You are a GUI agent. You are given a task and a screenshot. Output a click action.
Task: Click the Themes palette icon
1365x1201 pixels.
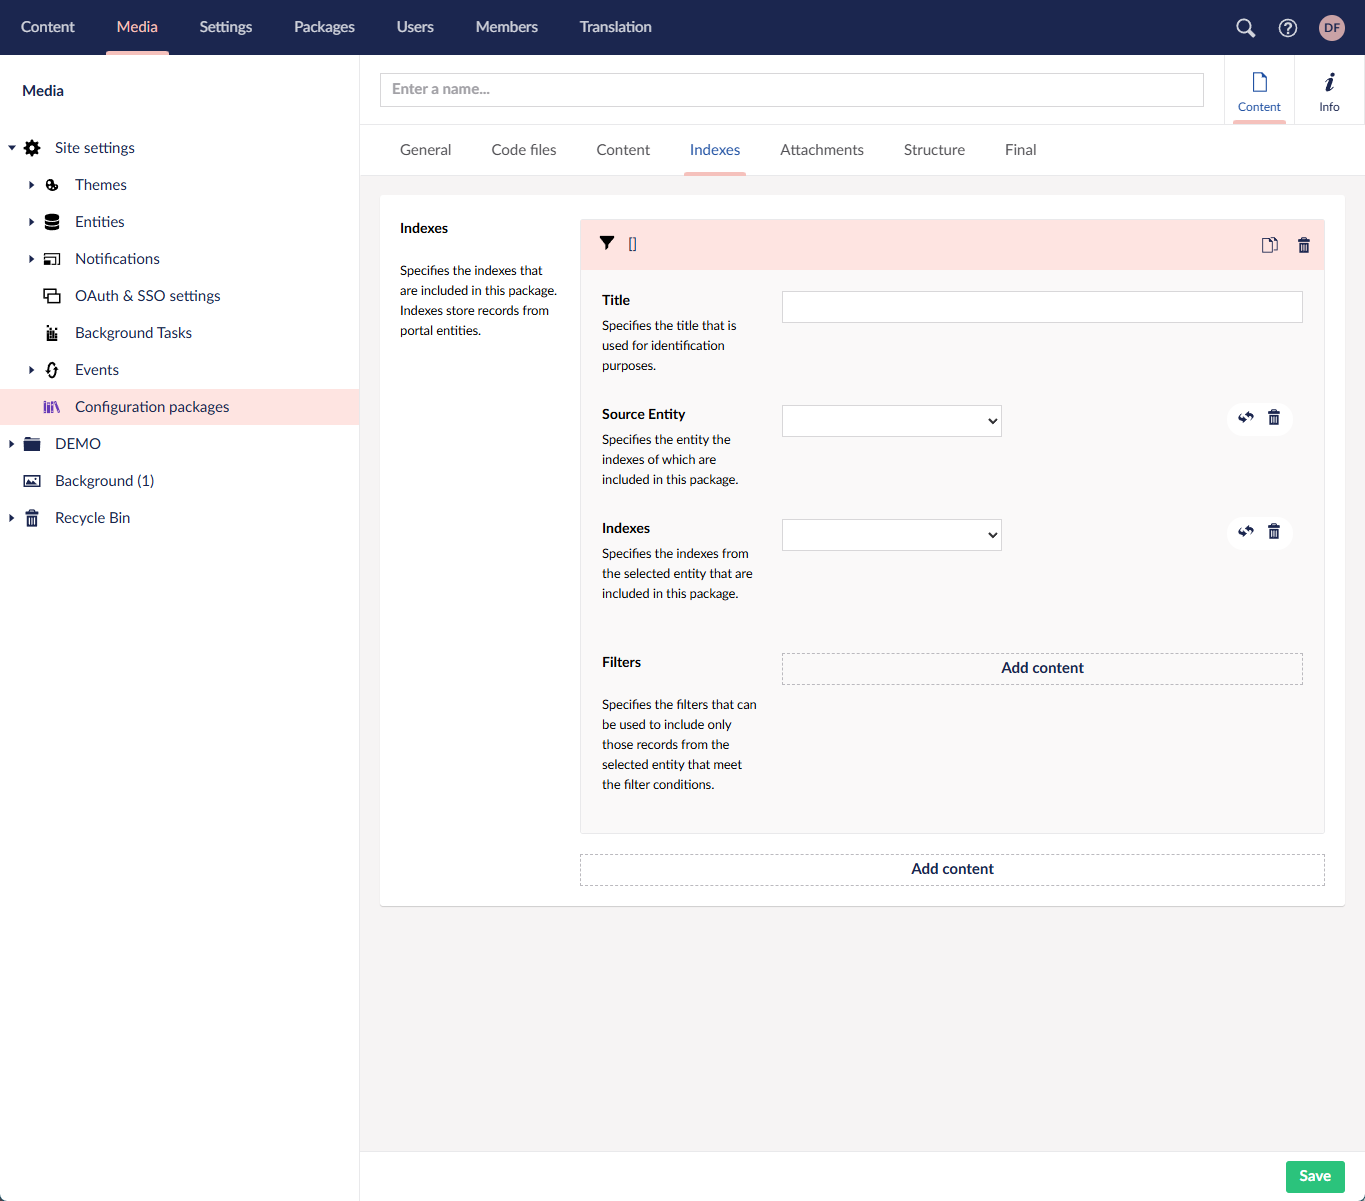(x=52, y=185)
